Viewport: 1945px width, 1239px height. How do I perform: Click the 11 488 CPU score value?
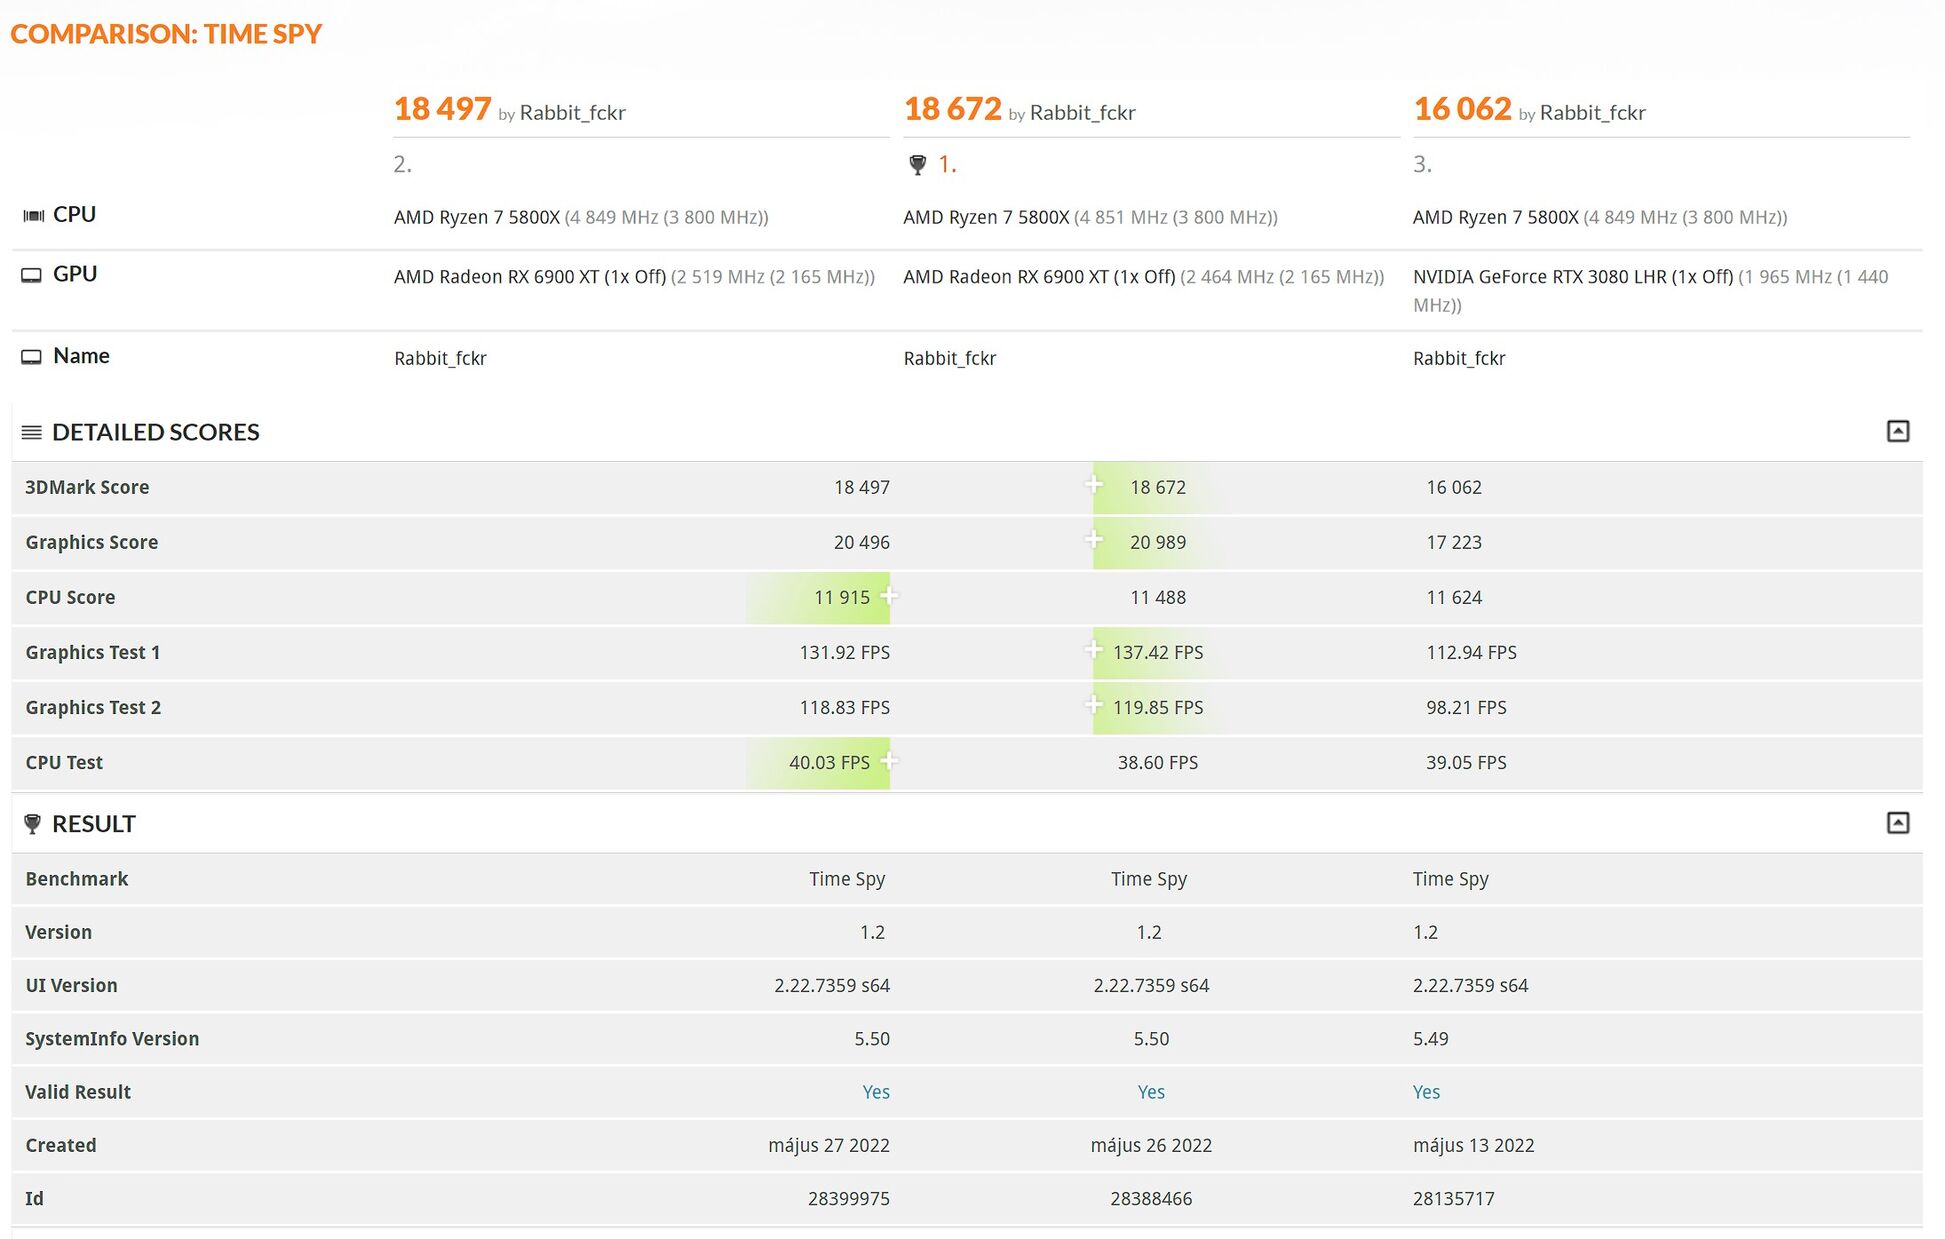[x=1158, y=597]
